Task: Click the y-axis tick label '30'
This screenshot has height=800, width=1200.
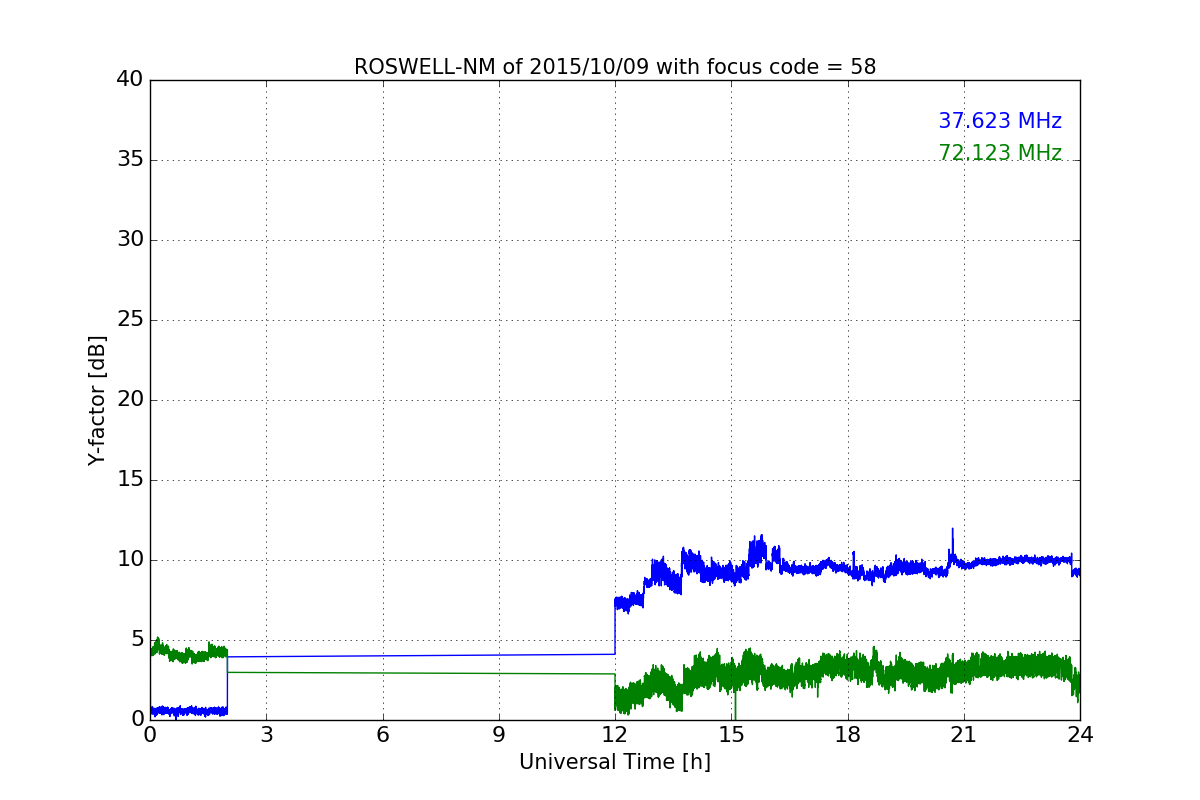Action: pyautogui.click(x=130, y=240)
